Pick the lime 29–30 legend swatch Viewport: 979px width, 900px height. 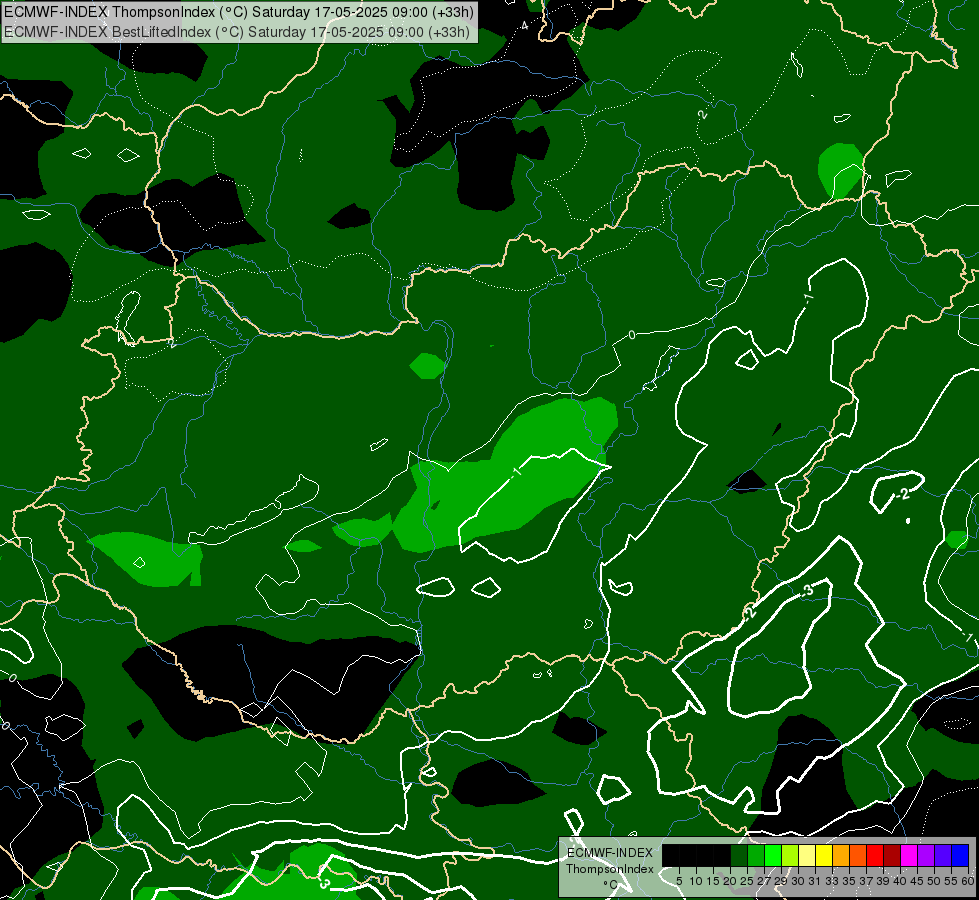click(790, 855)
